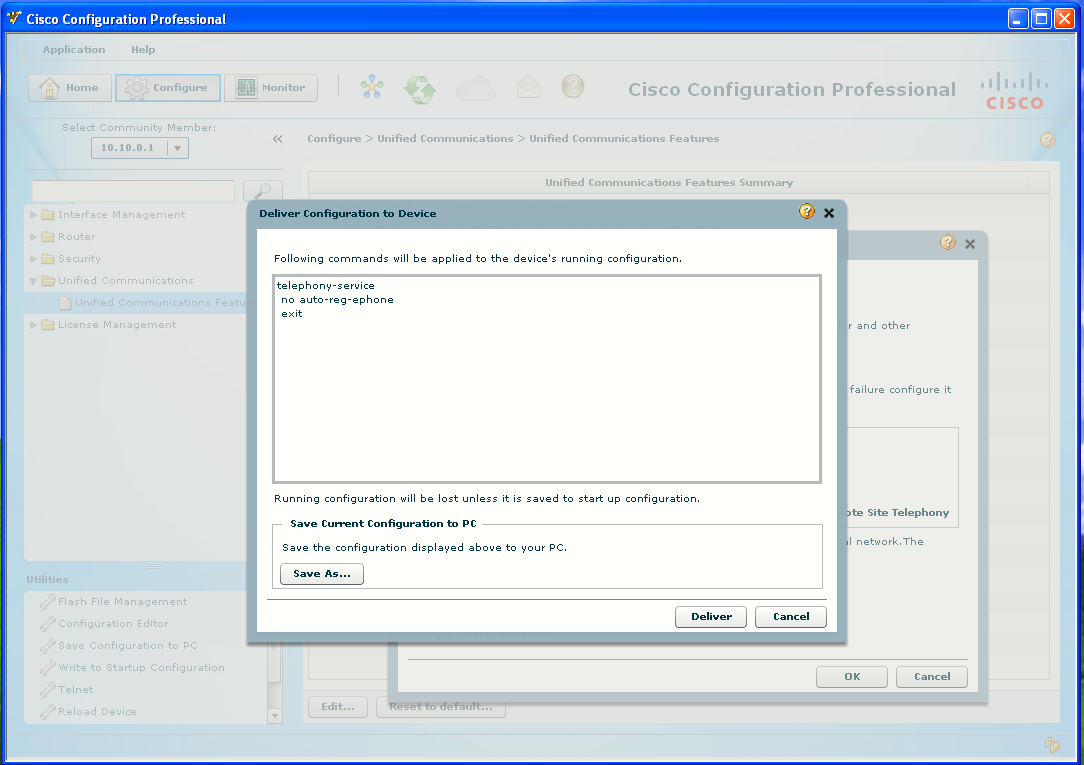Screen dimensions: 1084x765
Task: Click the Flash File Management wrench icon
Action: tap(48, 602)
